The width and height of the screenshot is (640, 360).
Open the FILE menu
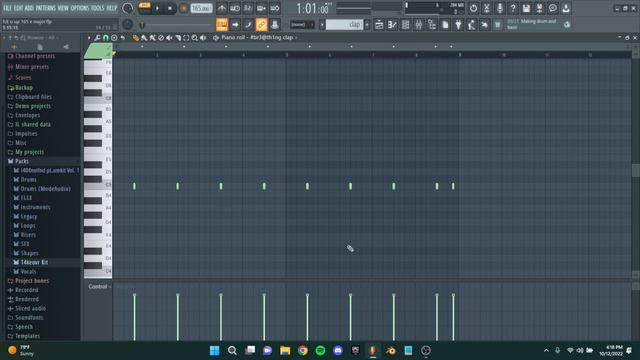[7, 8]
